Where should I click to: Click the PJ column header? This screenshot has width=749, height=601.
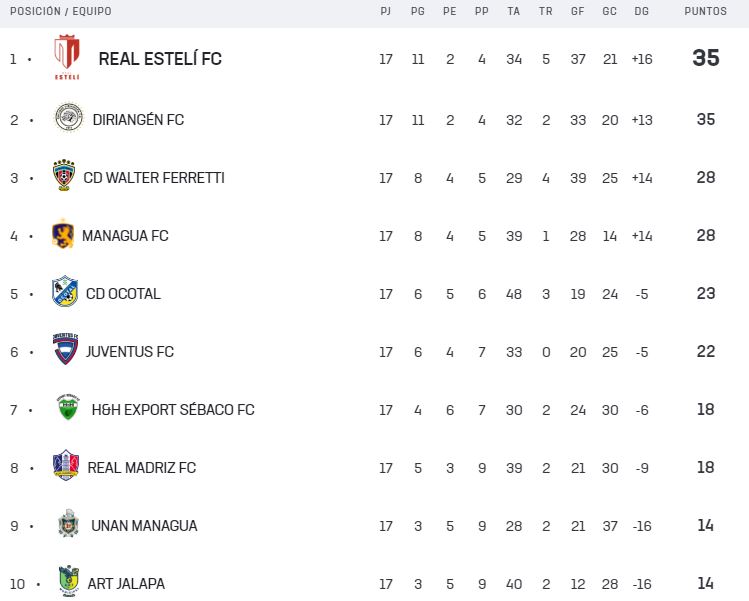coord(386,12)
